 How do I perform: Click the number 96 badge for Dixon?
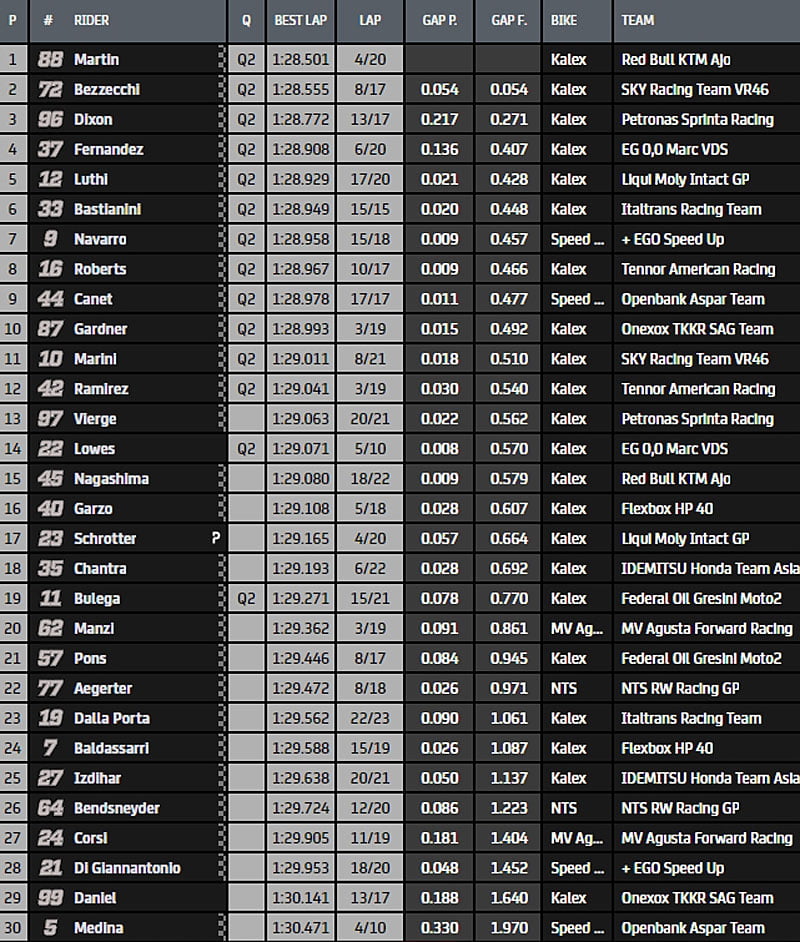tap(50, 119)
